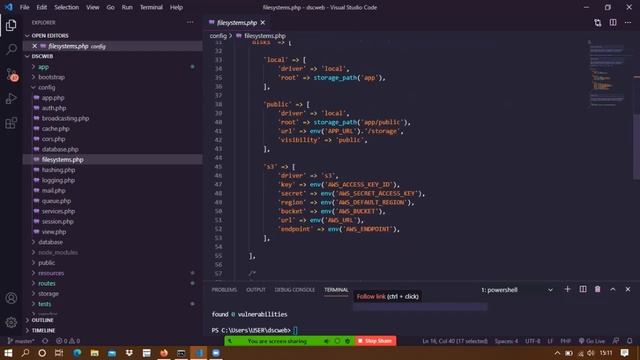Switch to the Problems panel tab

tap(224, 290)
